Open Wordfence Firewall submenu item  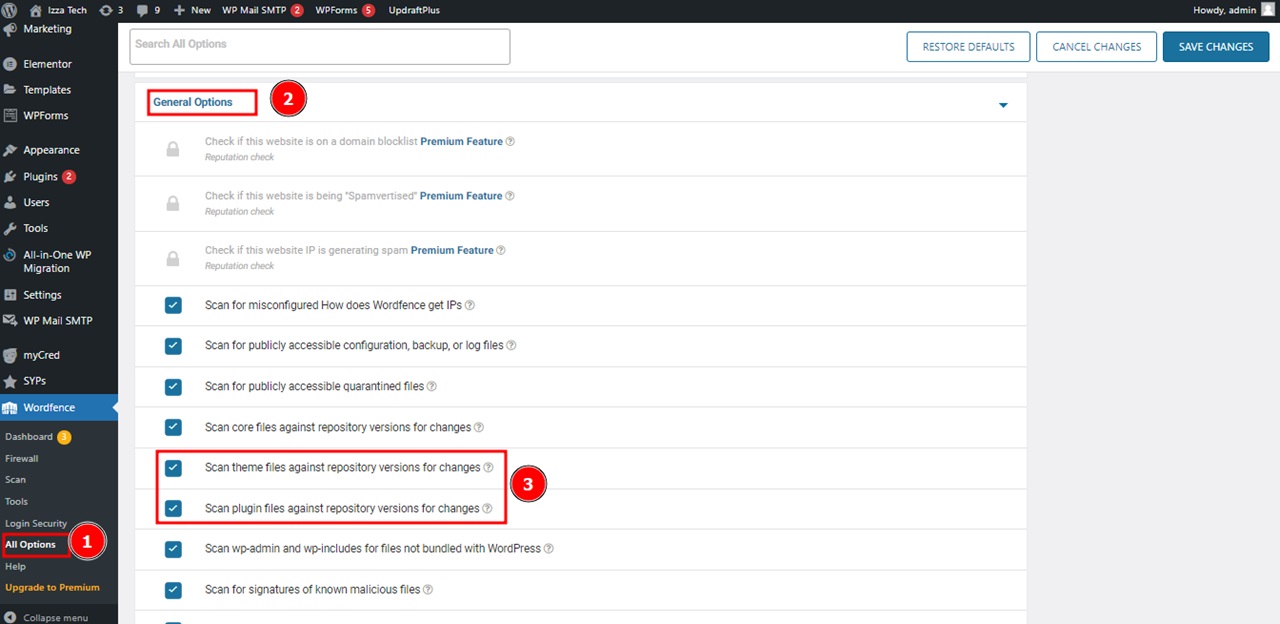click(x=22, y=459)
